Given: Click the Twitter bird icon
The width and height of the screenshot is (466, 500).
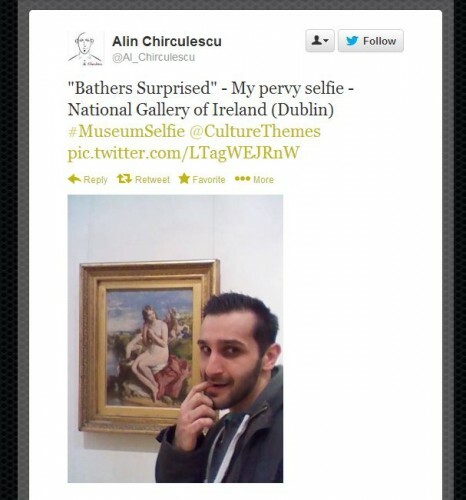Looking at the screenshot, I should coord(352,41).
